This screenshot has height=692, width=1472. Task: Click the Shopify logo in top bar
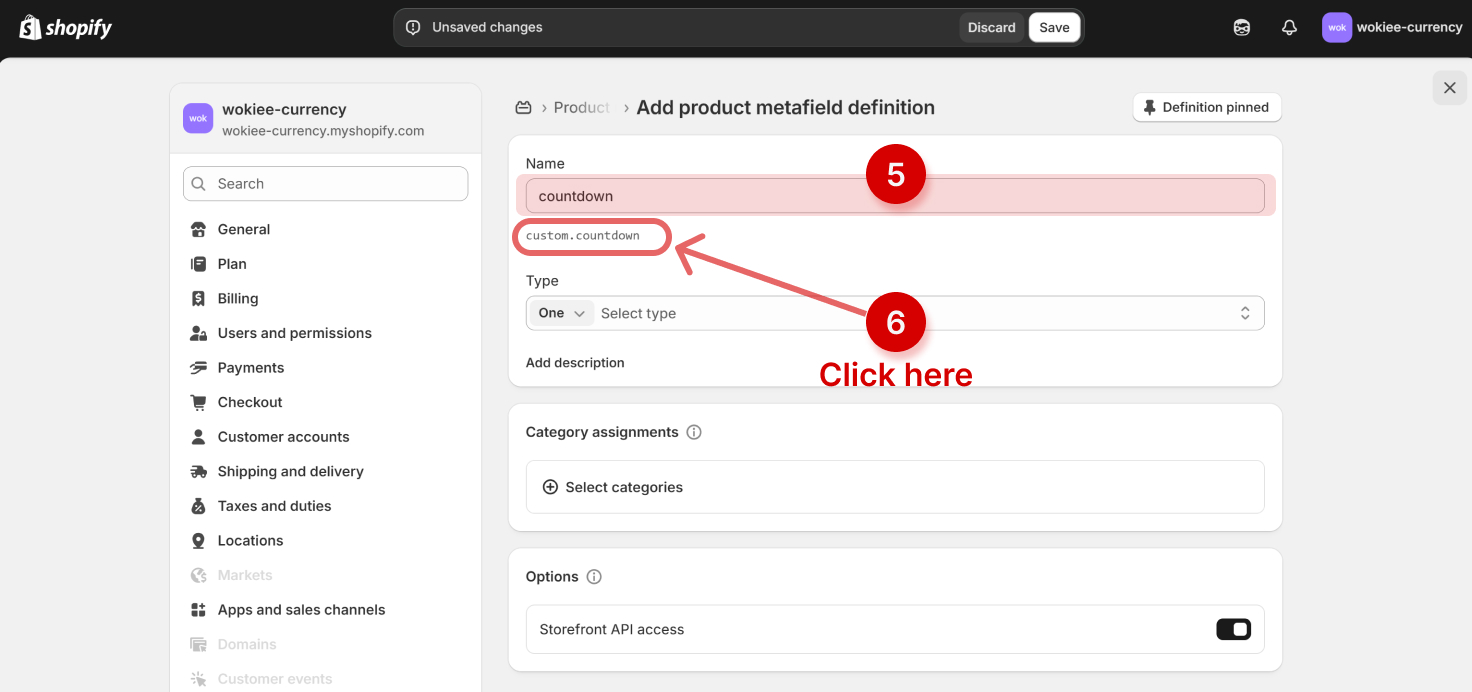click(66, 27)
